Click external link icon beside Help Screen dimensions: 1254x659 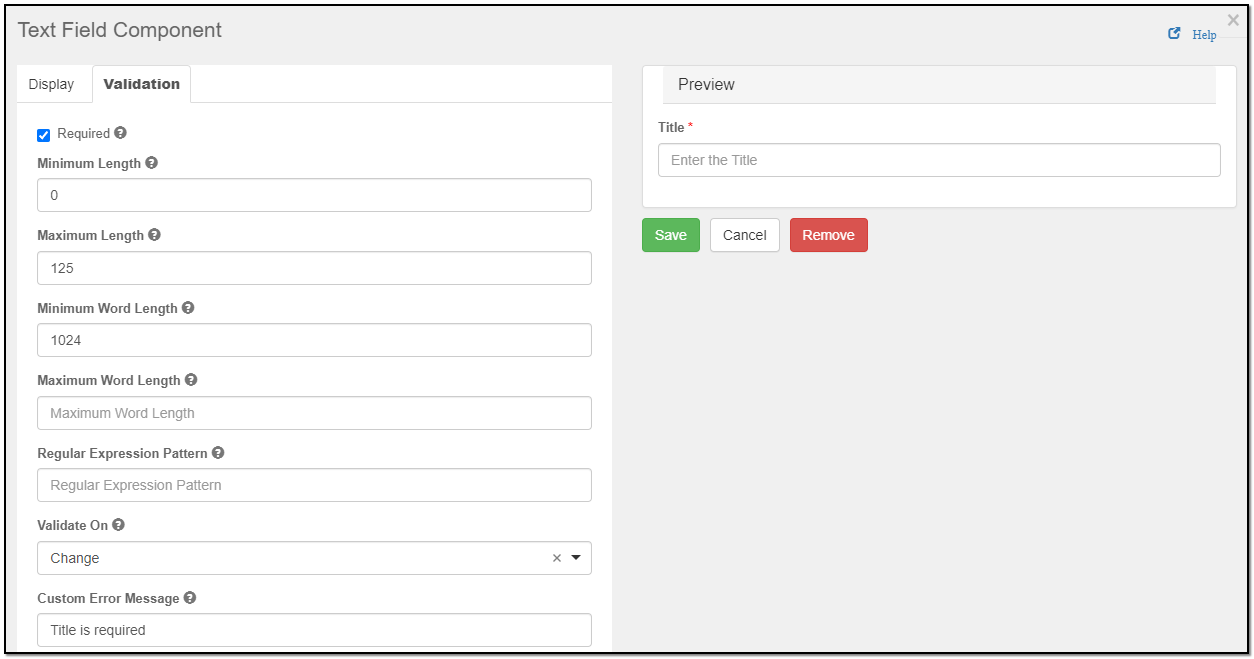1175,34
